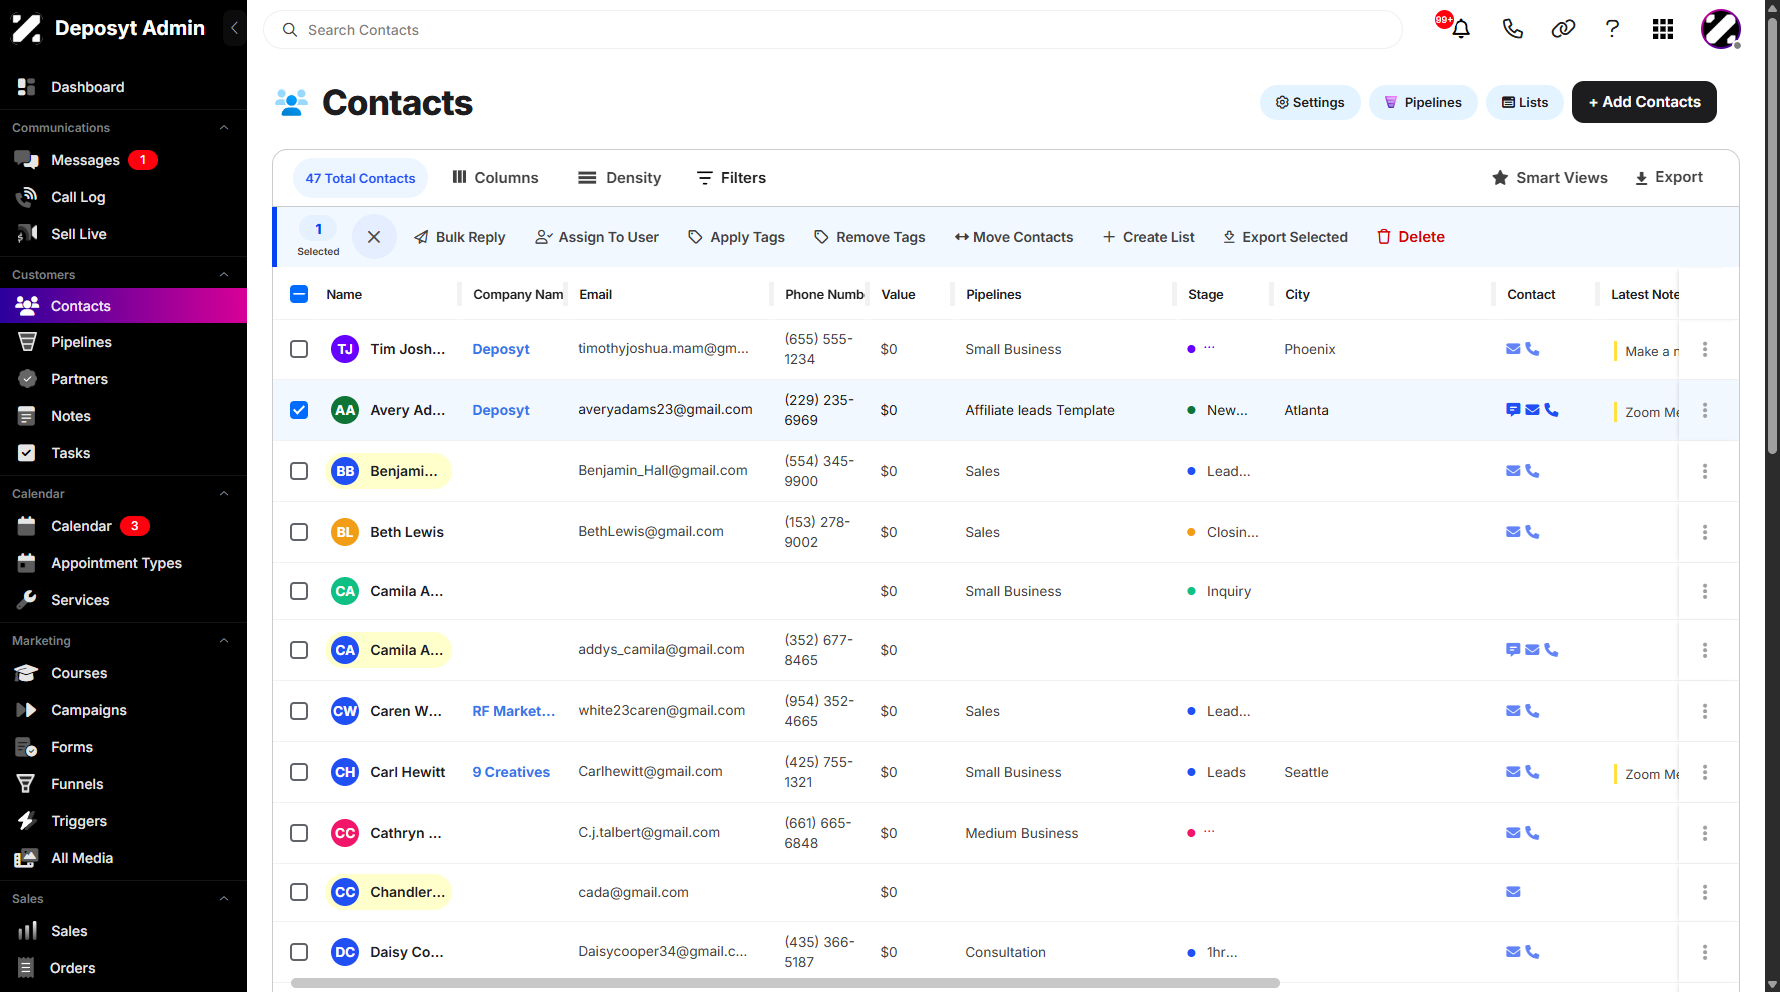Check the Tim Josh row checkbox
This screenshot has height=992, width=1780.
point(299,349)
